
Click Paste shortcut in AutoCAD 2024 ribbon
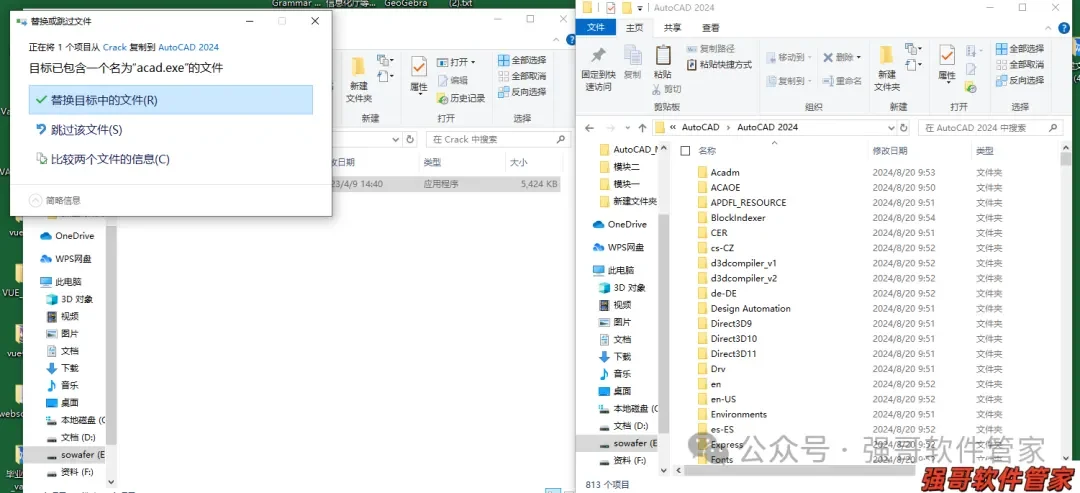coord(720,65)
